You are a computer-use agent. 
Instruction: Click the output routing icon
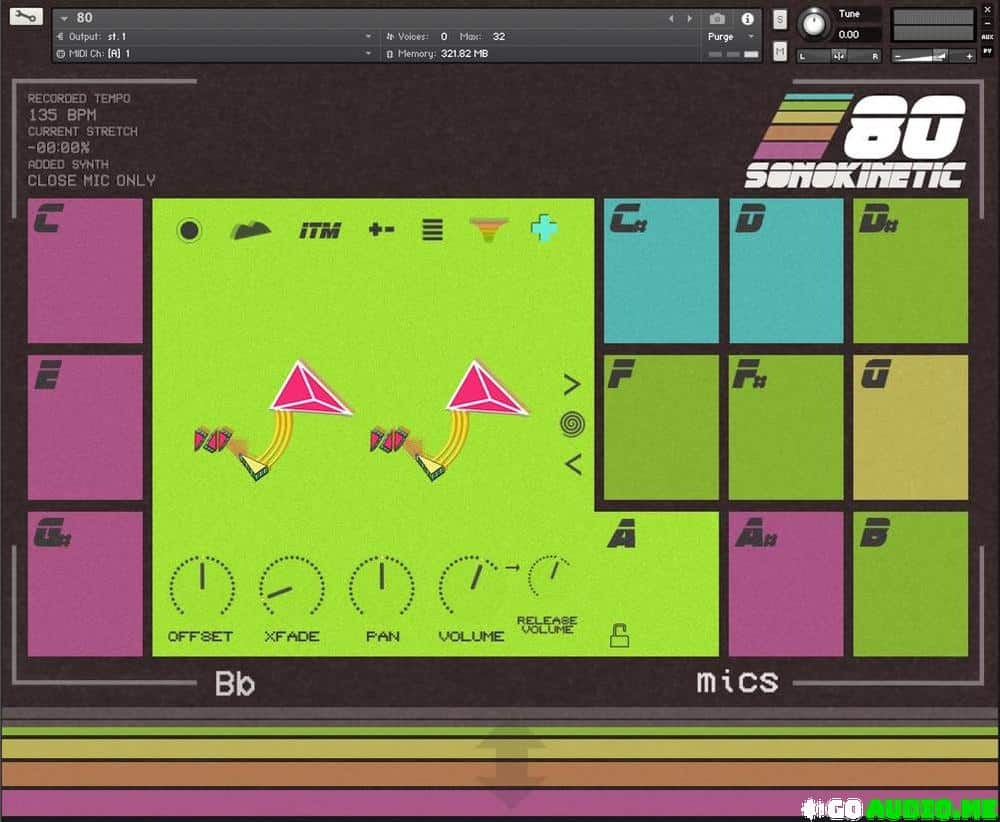tap(61, 36)
